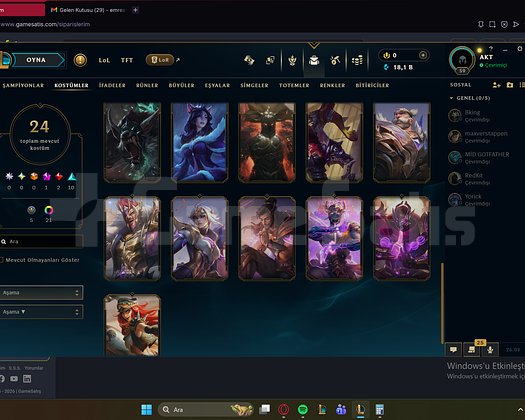Open Spotify from the Windows taskbar
The image size is (525, 420).
click(x=303, y=409)
